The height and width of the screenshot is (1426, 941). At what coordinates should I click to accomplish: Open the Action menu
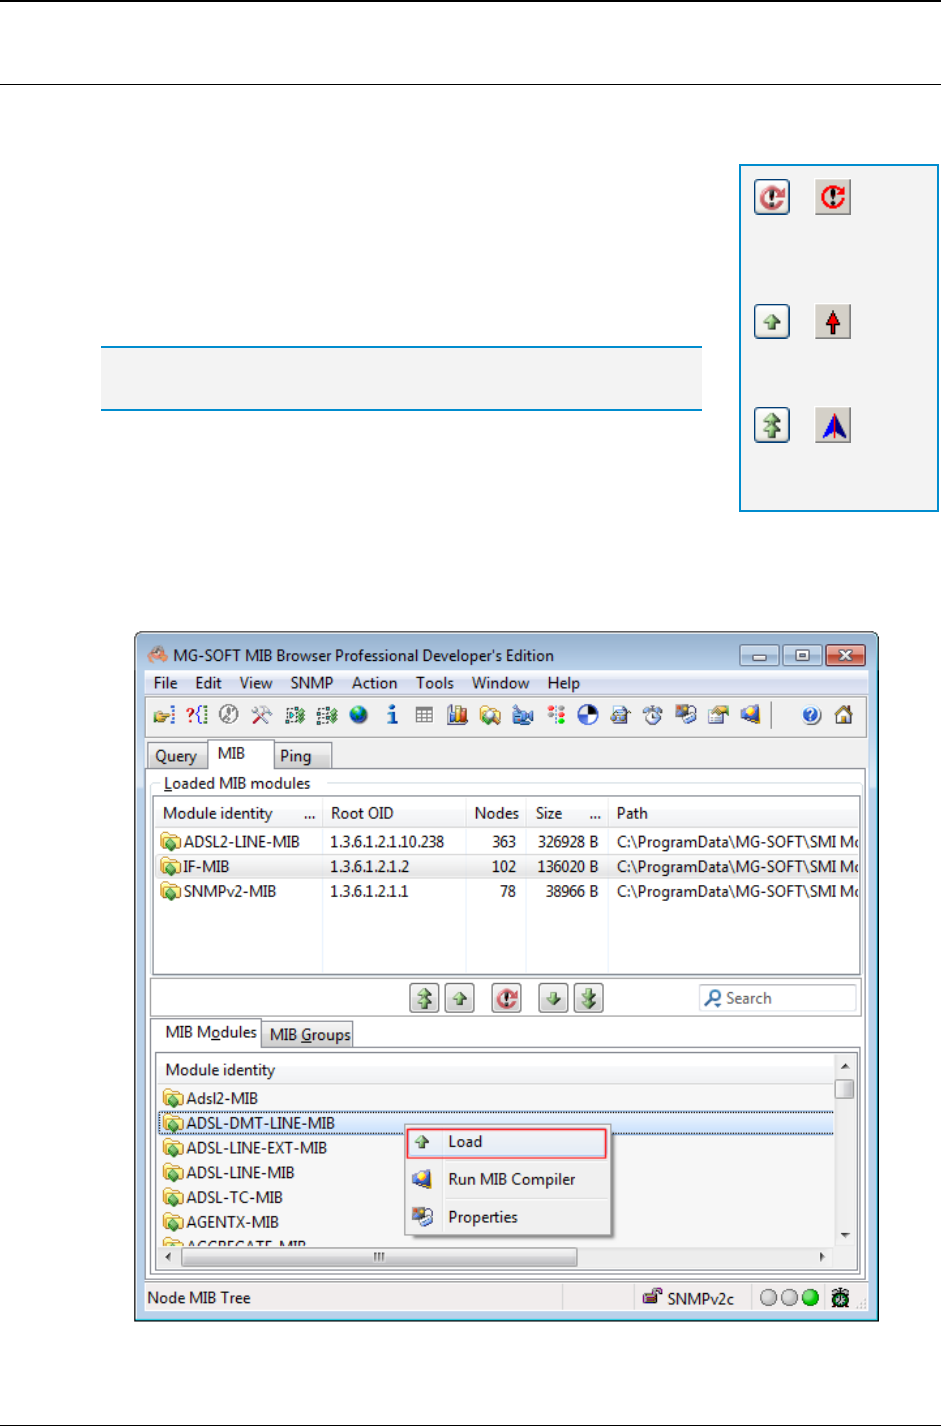point(374,683)
